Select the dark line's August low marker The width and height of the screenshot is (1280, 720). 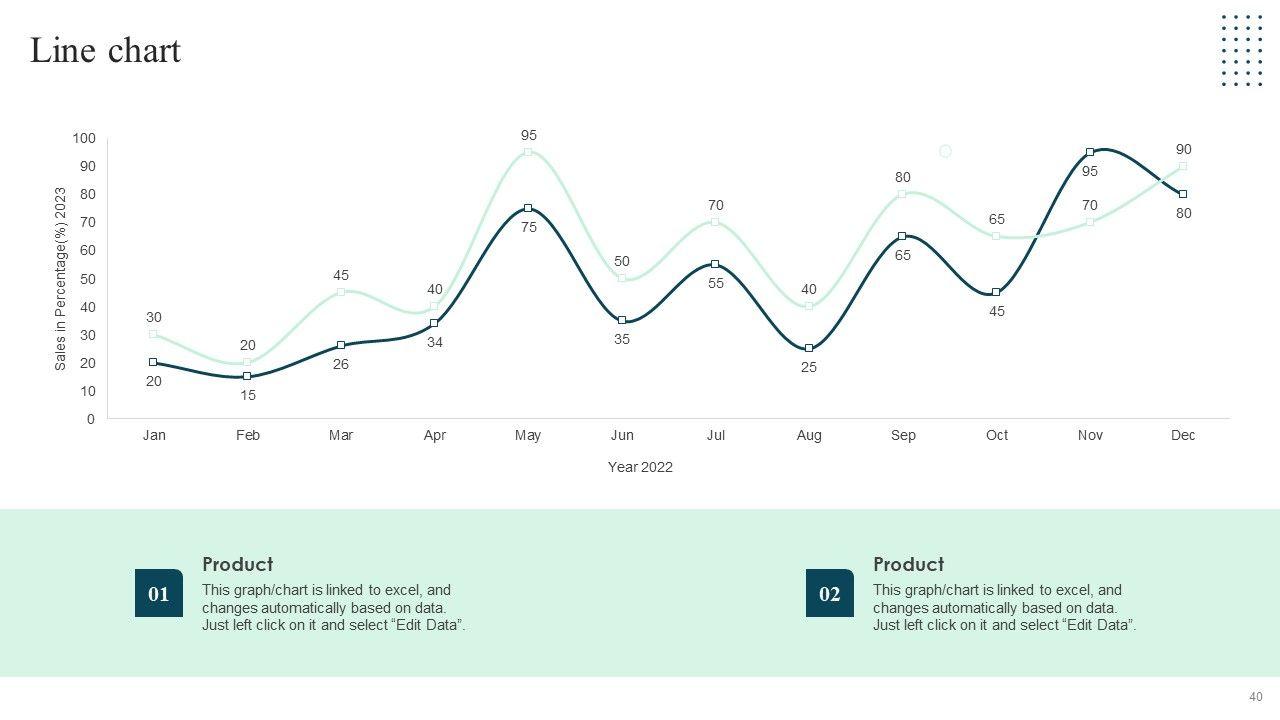[809, 348]
